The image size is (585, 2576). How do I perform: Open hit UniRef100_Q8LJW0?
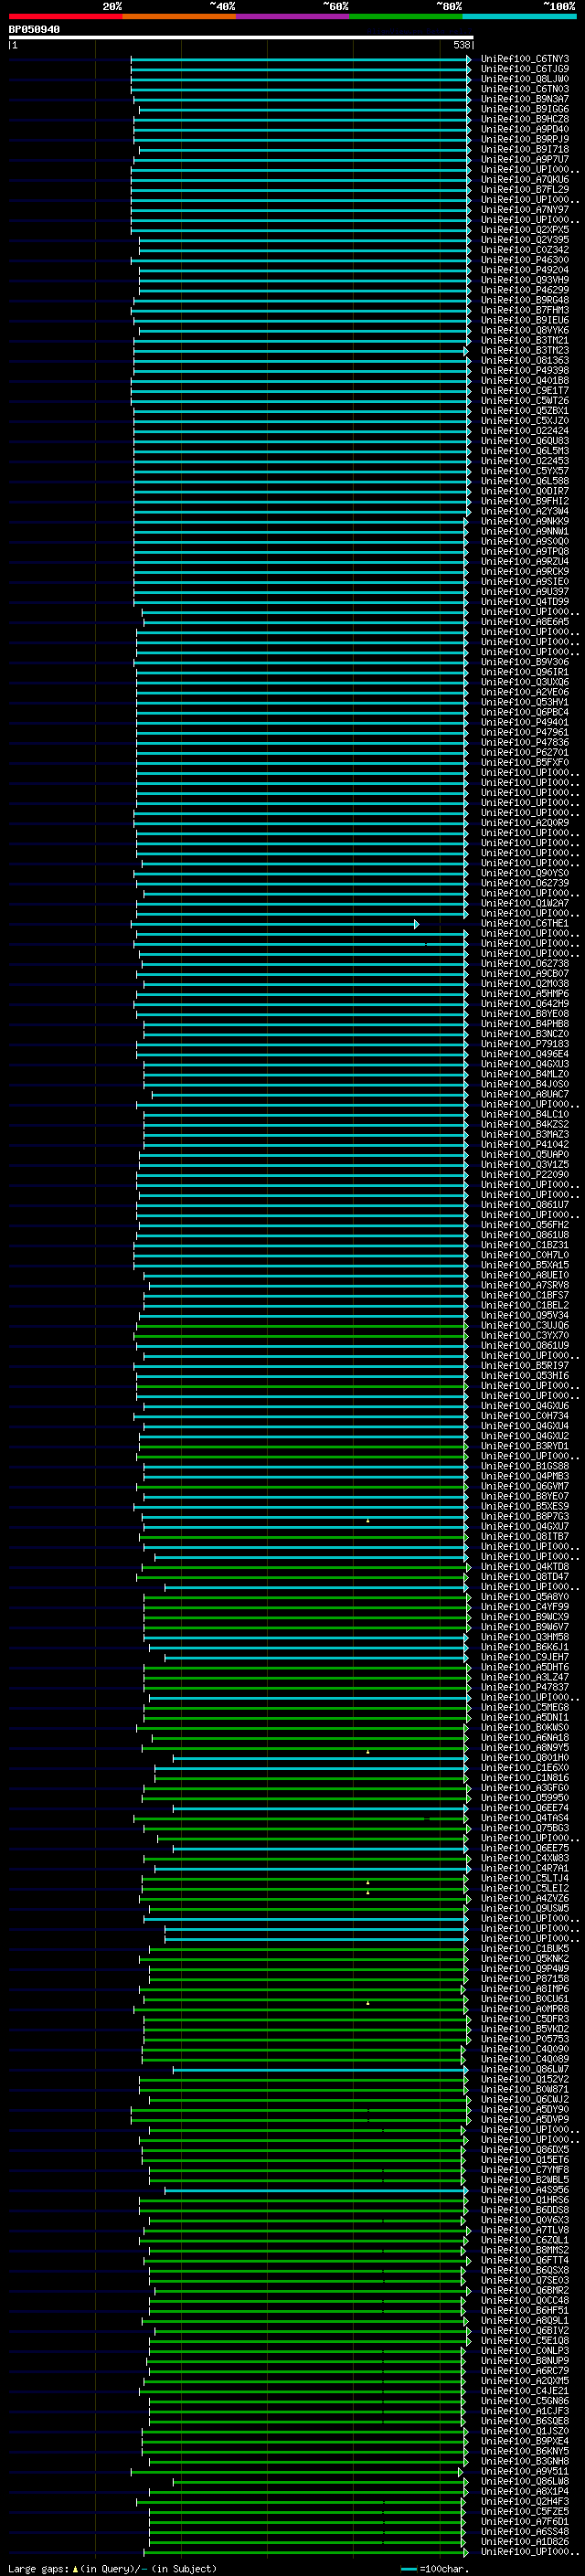[x=525, y=79]
